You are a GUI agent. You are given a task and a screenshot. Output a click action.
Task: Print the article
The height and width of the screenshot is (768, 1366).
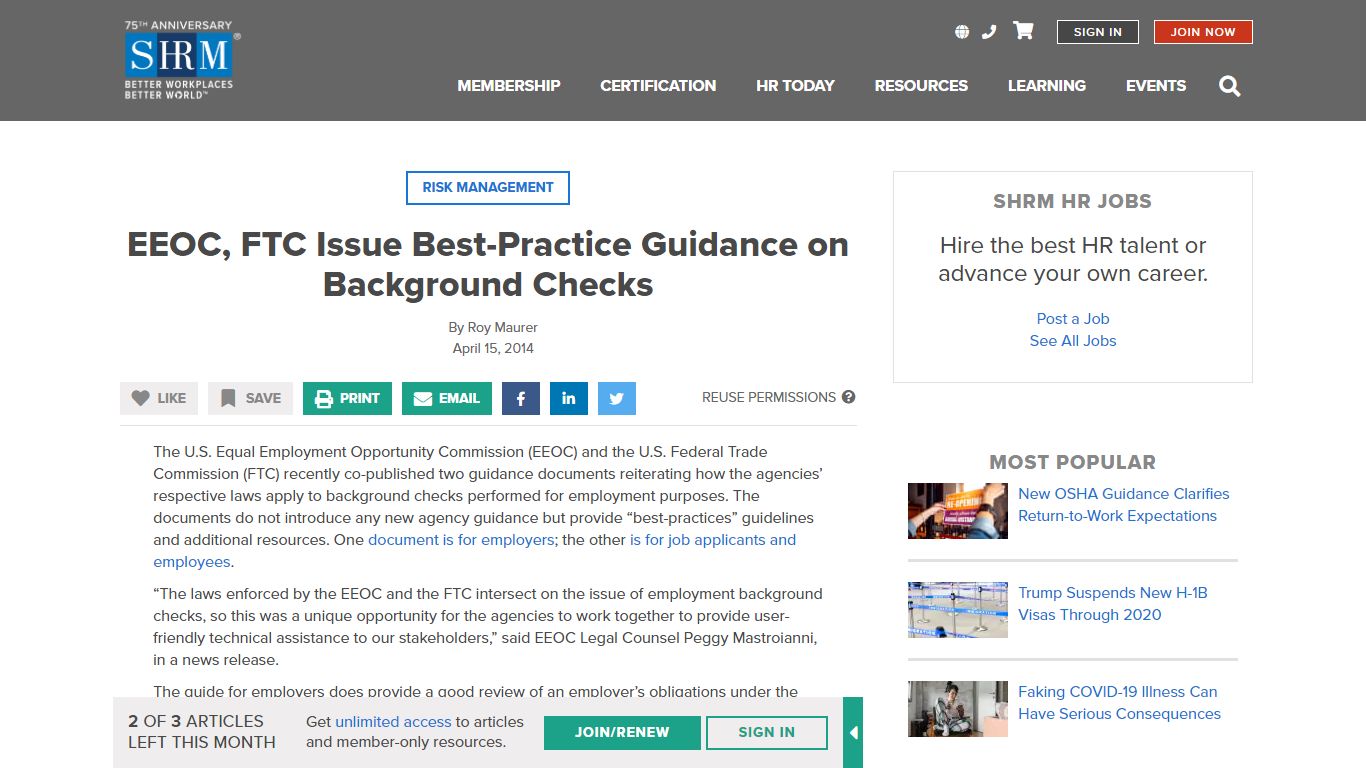click(347, 398)
